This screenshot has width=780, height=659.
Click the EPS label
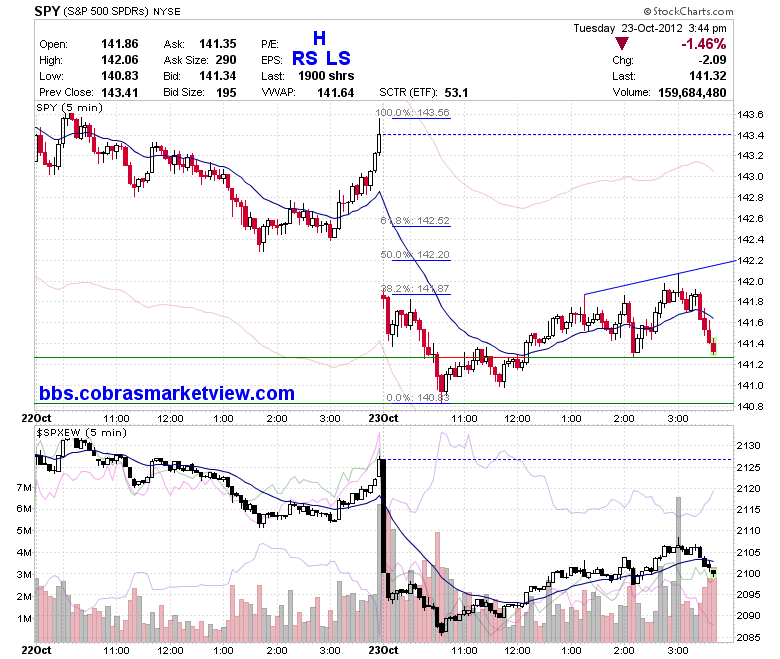[272, 60]
